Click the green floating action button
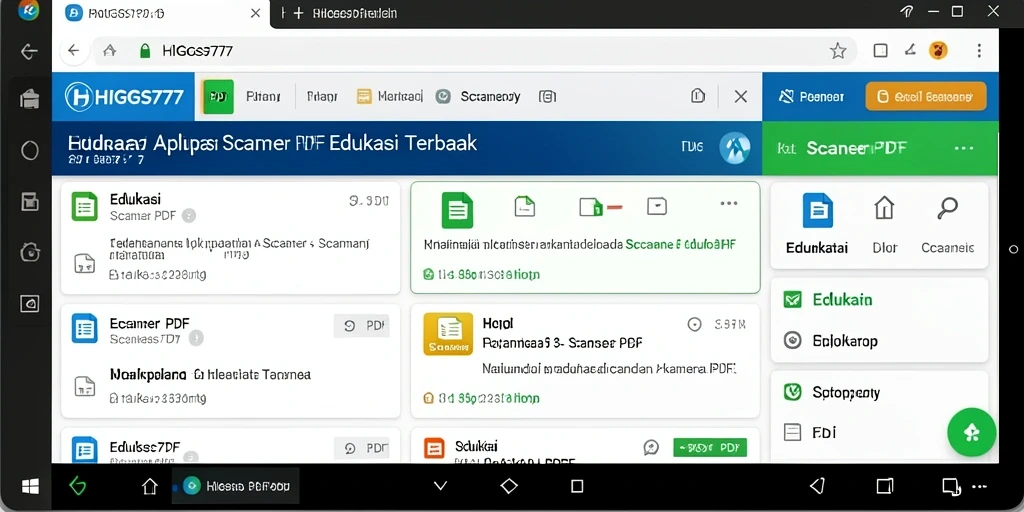Screen dimensions: 1024x512 pos(972,432)
